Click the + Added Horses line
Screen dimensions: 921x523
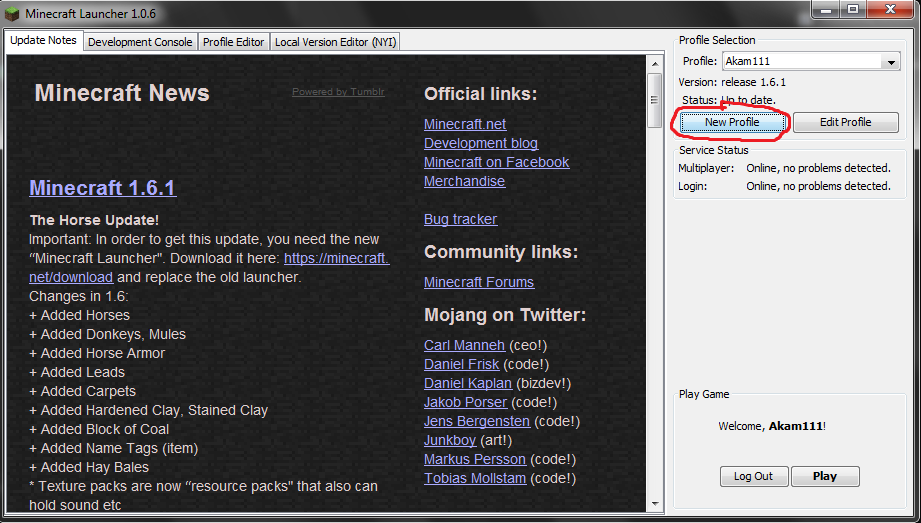tap(79, 316)
